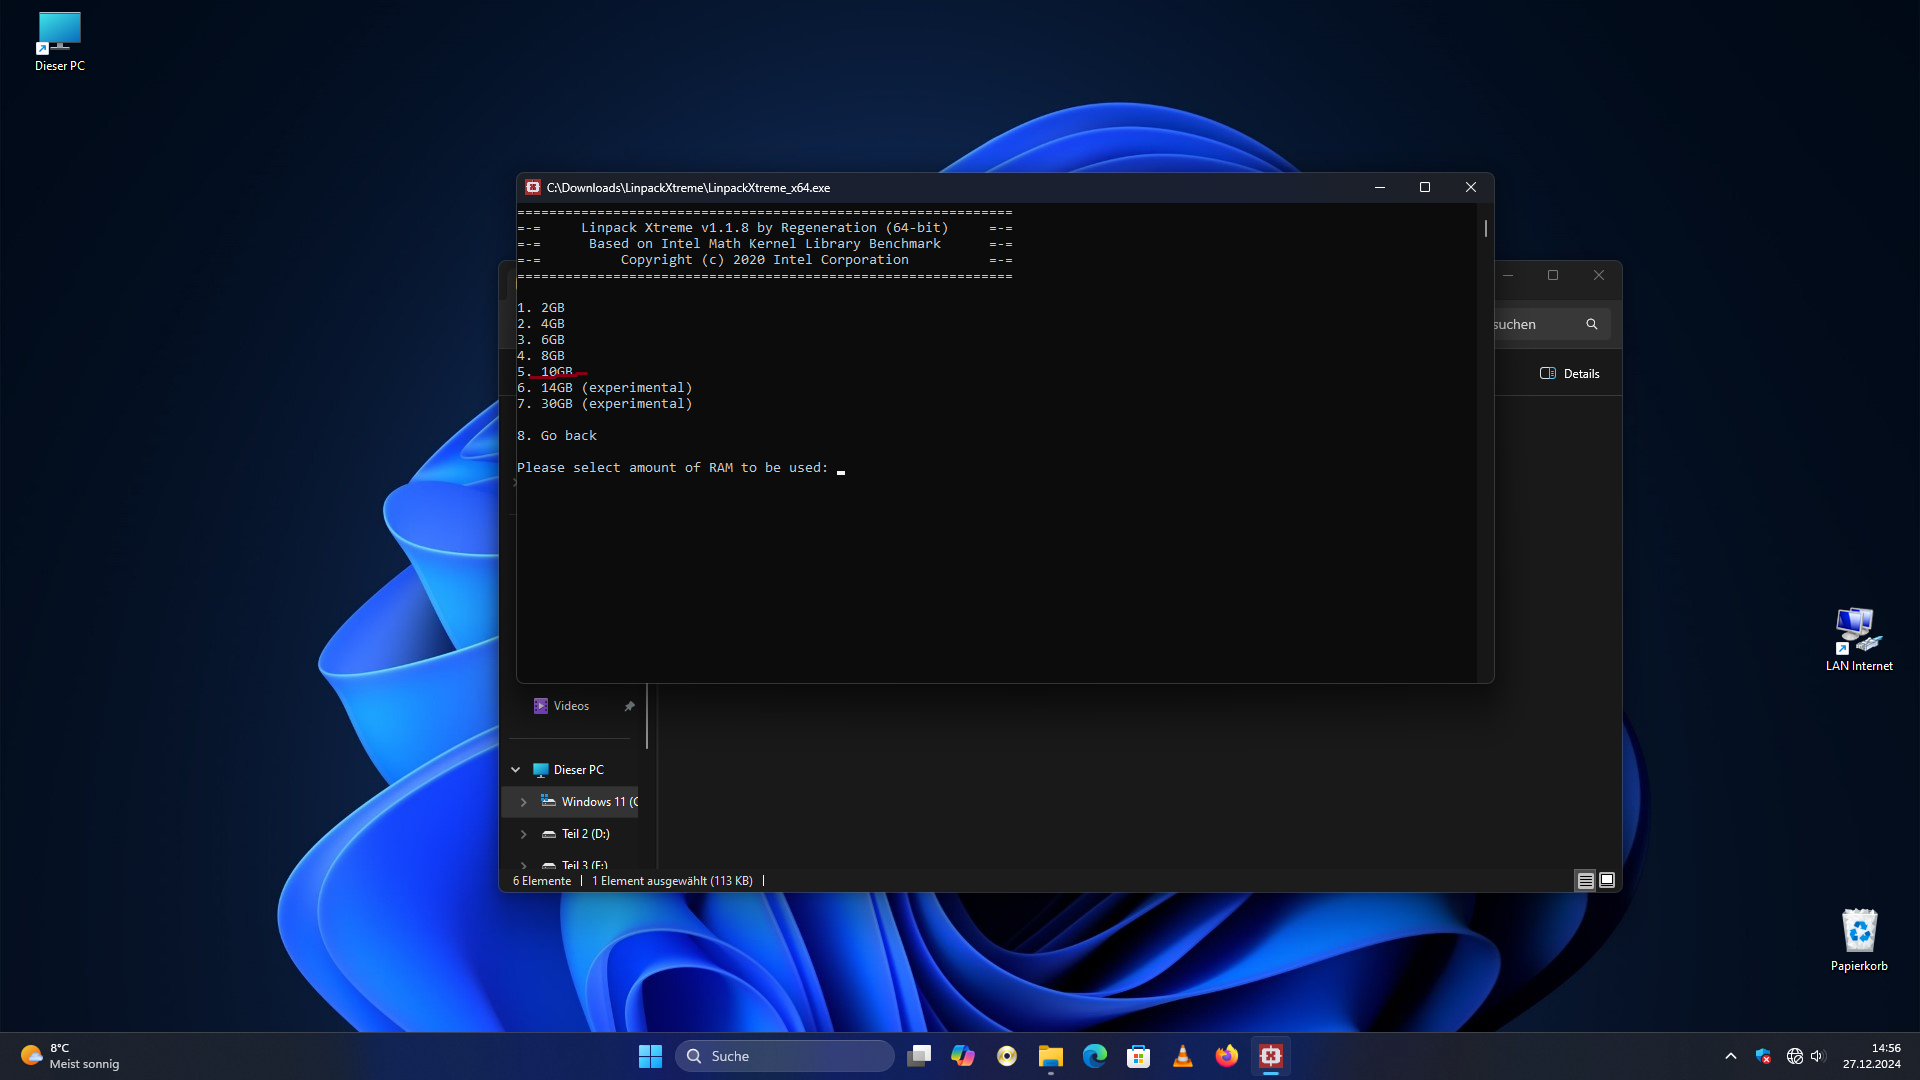1920x1080 pixels.
Task: Open Microsoft Store from taskbar
Action: point(1138,1056)
